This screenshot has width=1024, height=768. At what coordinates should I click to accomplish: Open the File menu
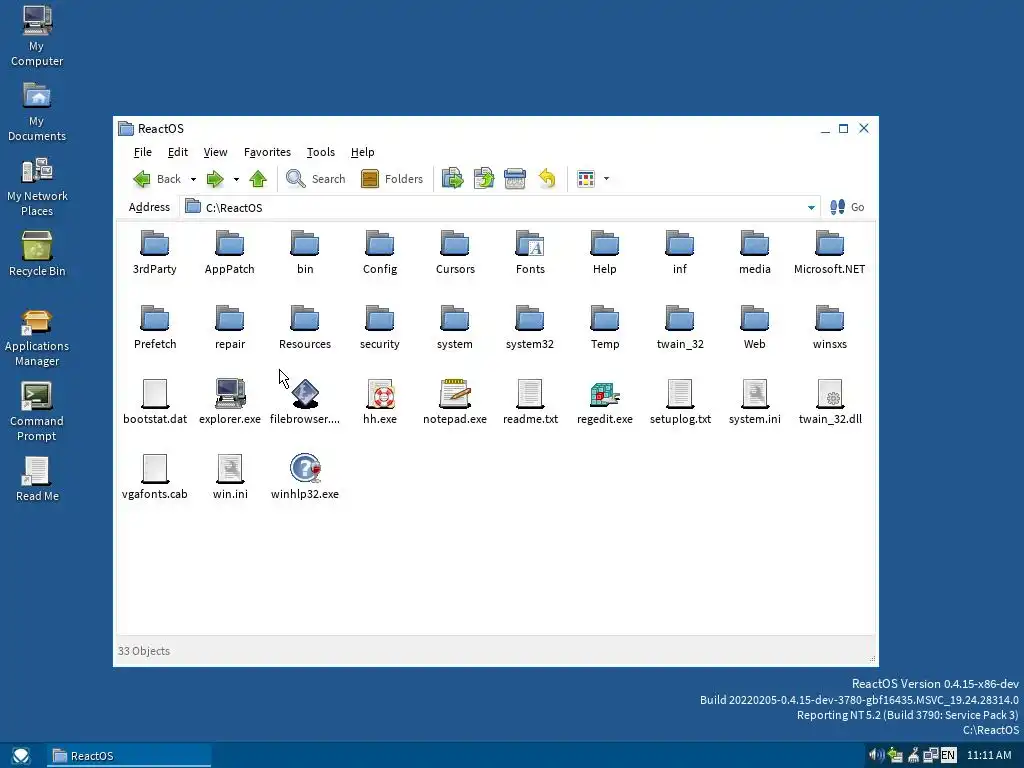[x=142, y=152]
